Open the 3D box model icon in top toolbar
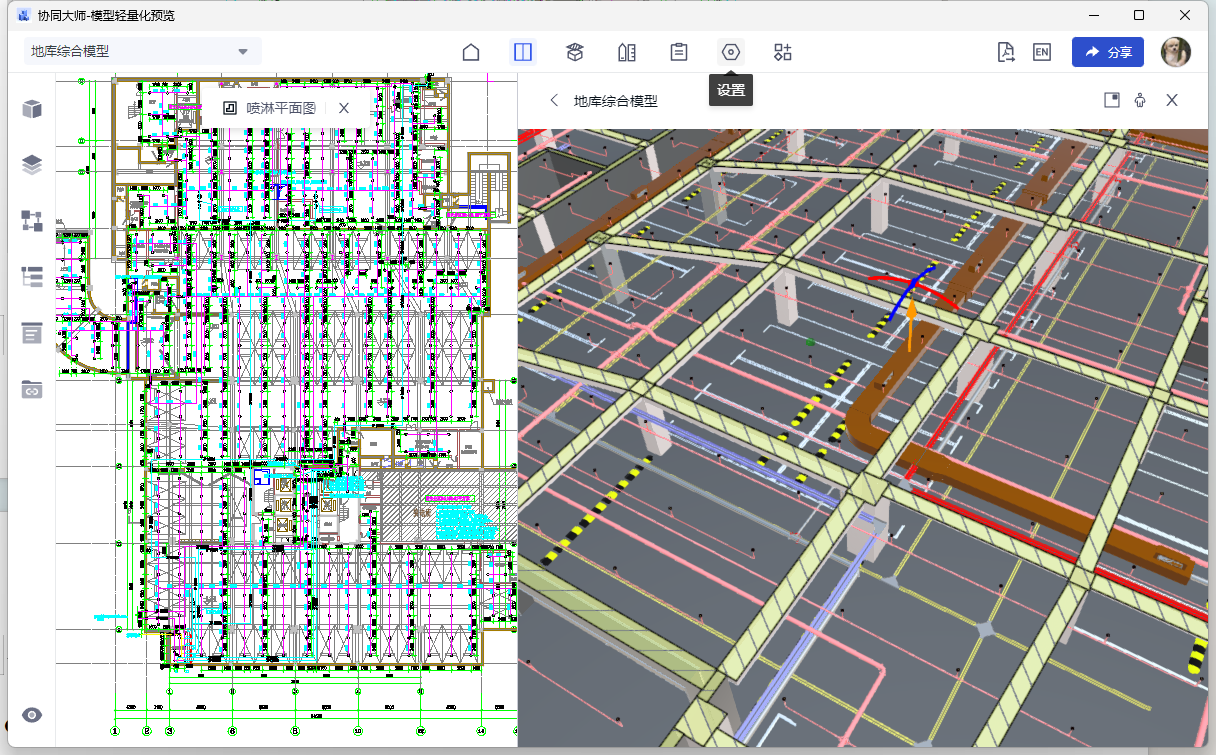Image resolution: width=1216 pixels, height=755 pixels. click(x=575, y=52)
